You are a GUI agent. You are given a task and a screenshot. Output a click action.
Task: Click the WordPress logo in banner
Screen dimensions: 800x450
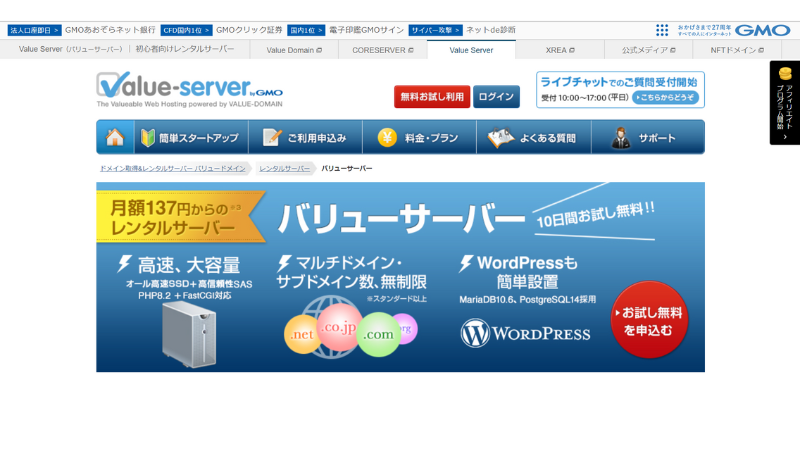(x=526, y=333)
